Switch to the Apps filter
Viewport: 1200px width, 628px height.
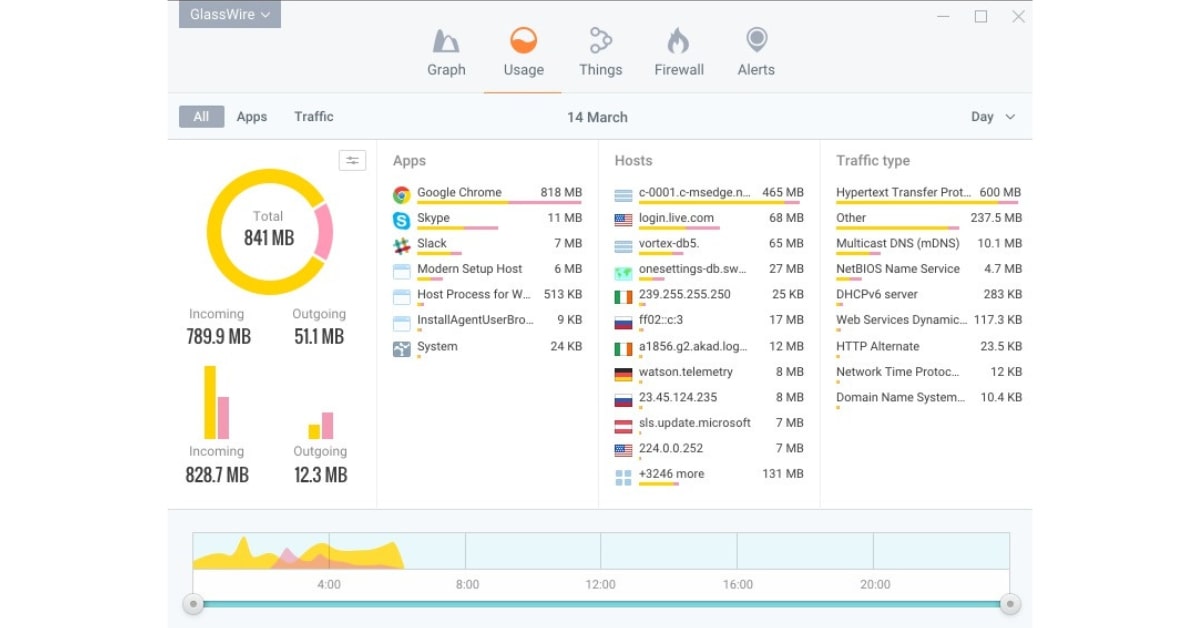coord(252,117)
